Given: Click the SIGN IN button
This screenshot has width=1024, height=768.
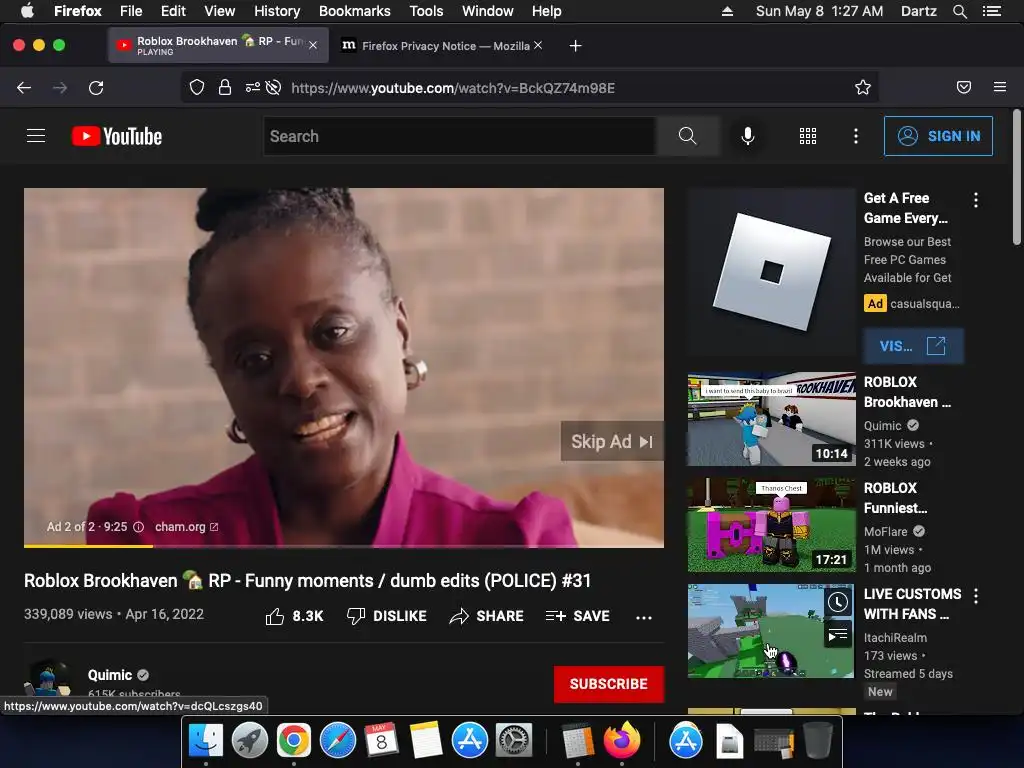Looking at the screenshot, I should click(x=938, y=136).
